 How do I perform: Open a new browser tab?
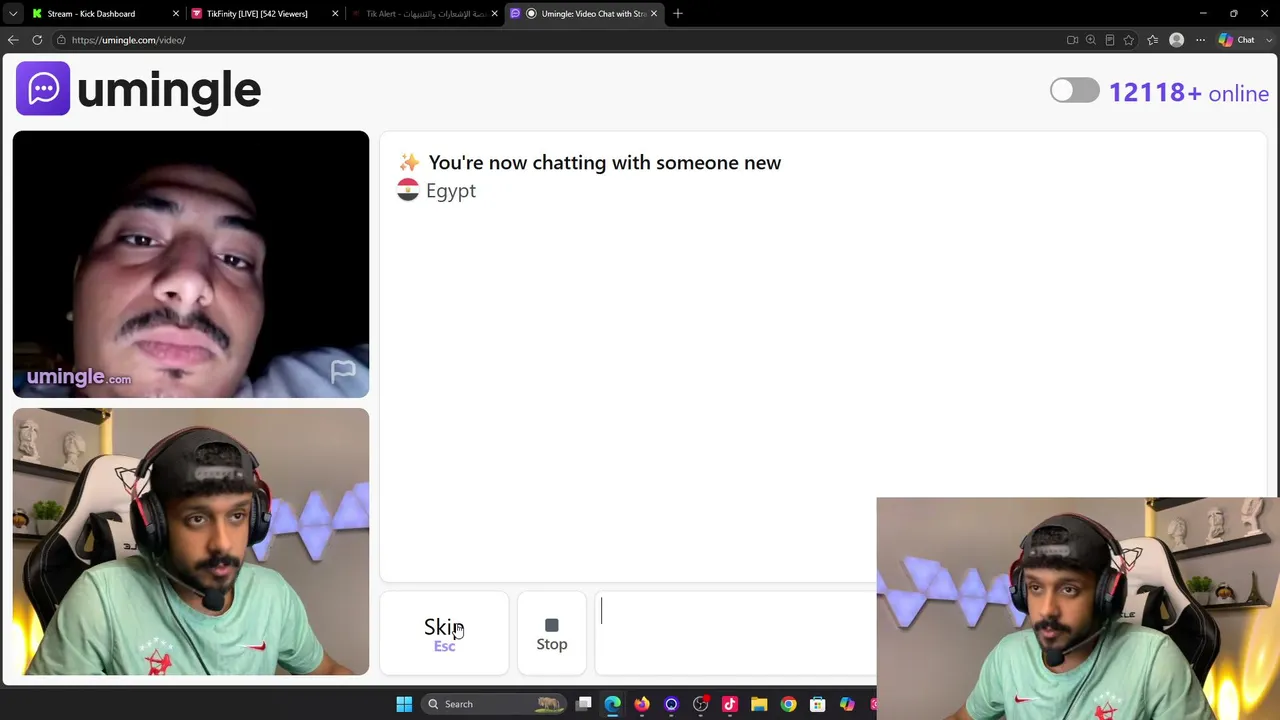tap(678, 14)
